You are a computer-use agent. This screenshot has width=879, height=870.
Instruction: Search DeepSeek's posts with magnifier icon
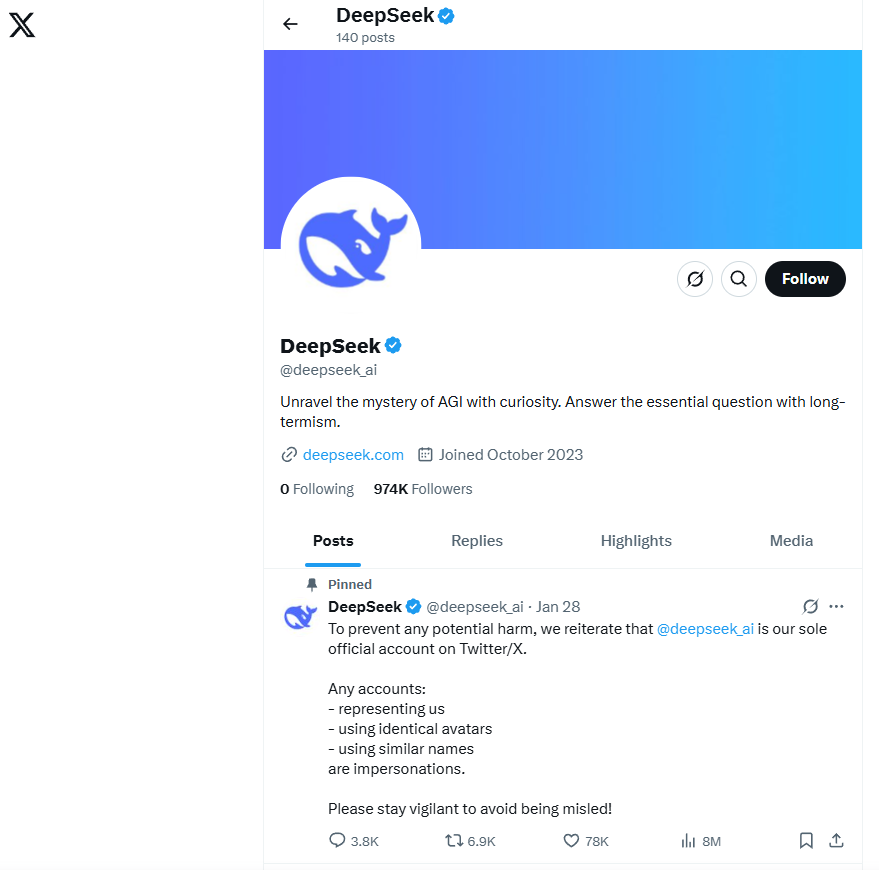point(738,279)
